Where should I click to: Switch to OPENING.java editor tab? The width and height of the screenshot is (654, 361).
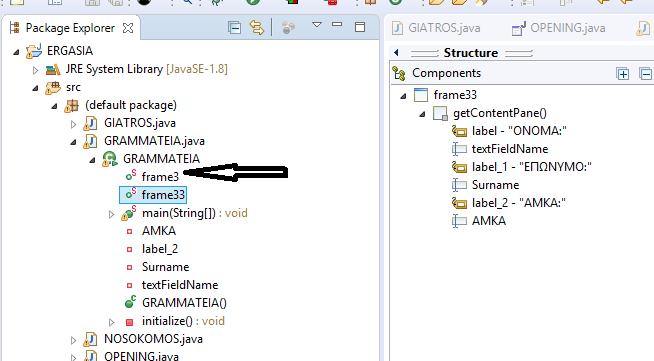(x=559, y=28)
